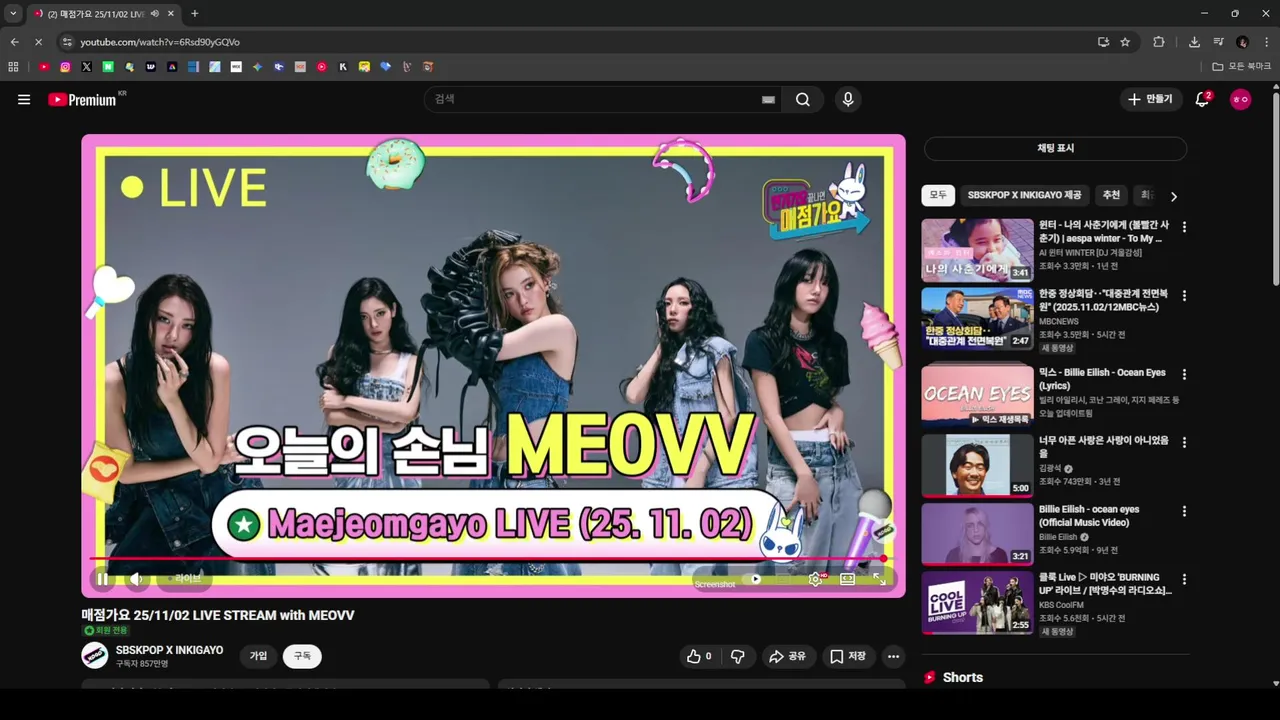Image resolution: width=1280 pixels, height=720 pixels.
Task: Open Chrome downloads icon
Action: (x=1194, y=42)
